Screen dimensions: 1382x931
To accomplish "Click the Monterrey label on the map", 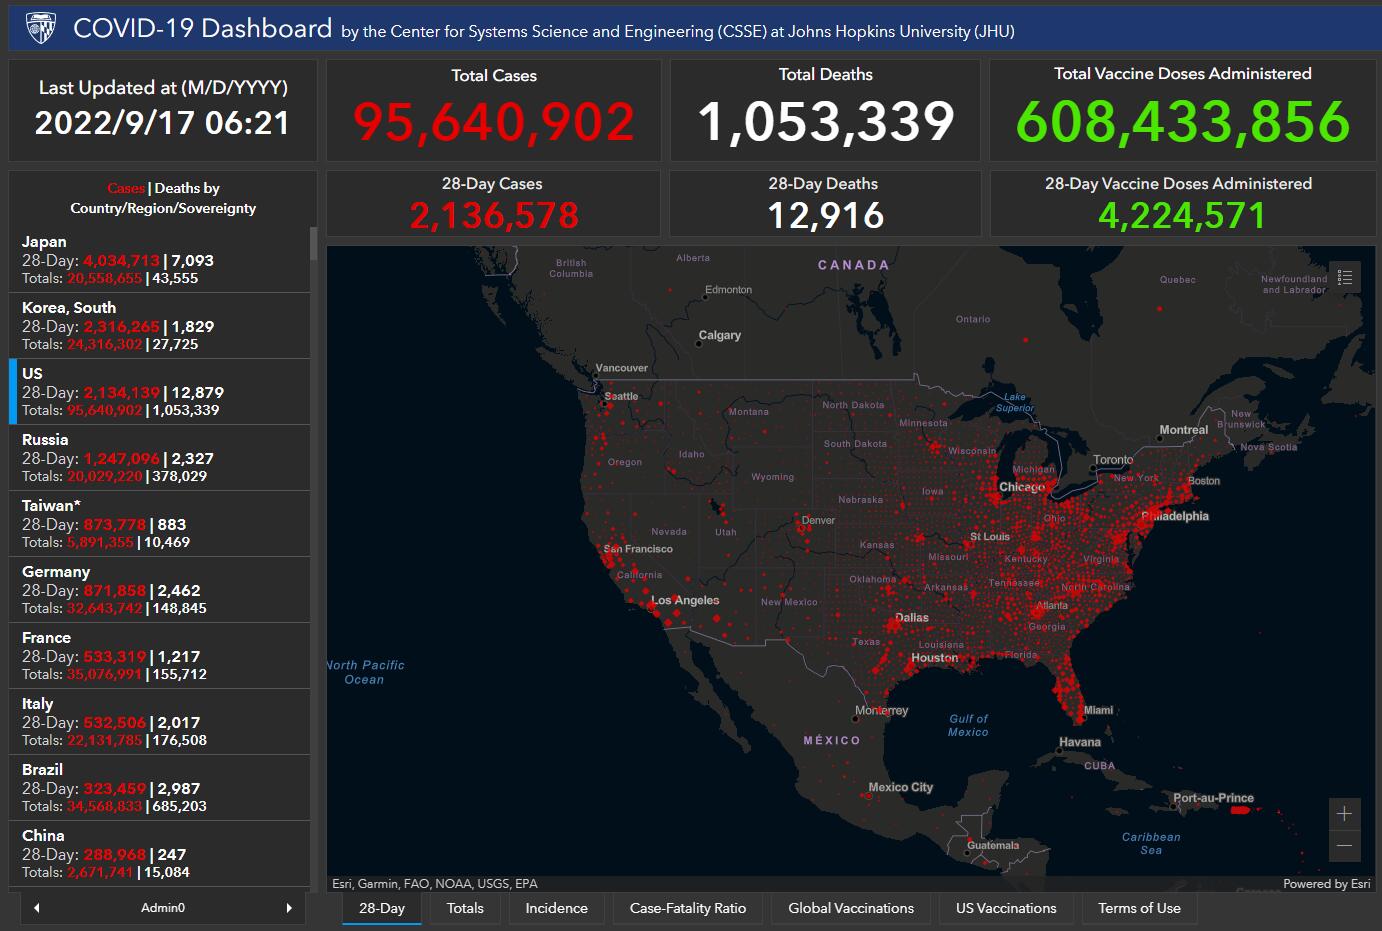I will pos(882,711).
